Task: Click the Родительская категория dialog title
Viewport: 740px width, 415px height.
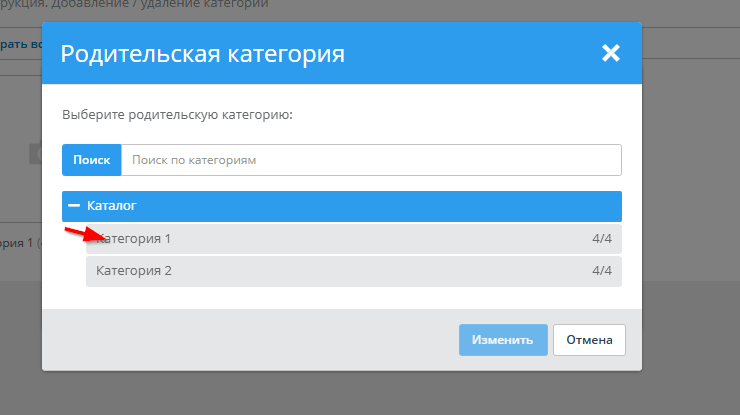Action: click(x=203, y=53)
